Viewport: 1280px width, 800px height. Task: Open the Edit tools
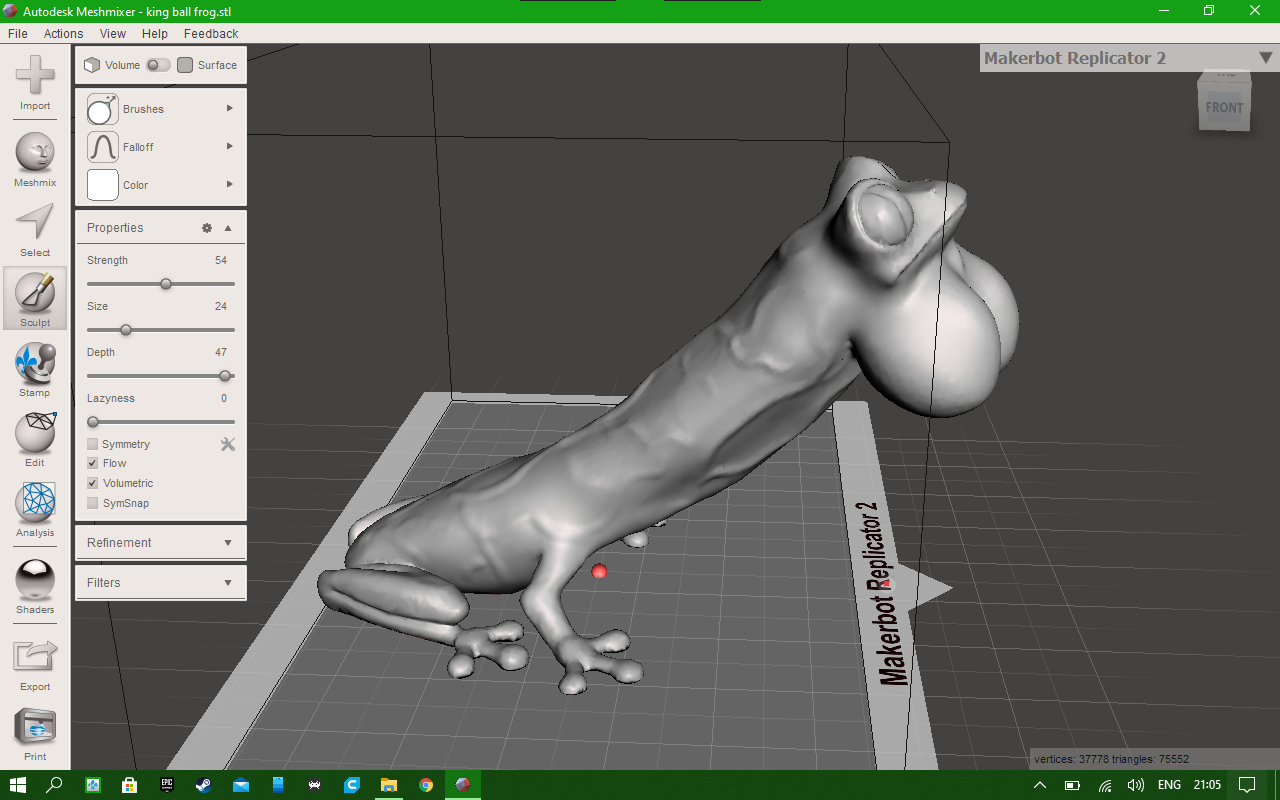tap(35, 438)
